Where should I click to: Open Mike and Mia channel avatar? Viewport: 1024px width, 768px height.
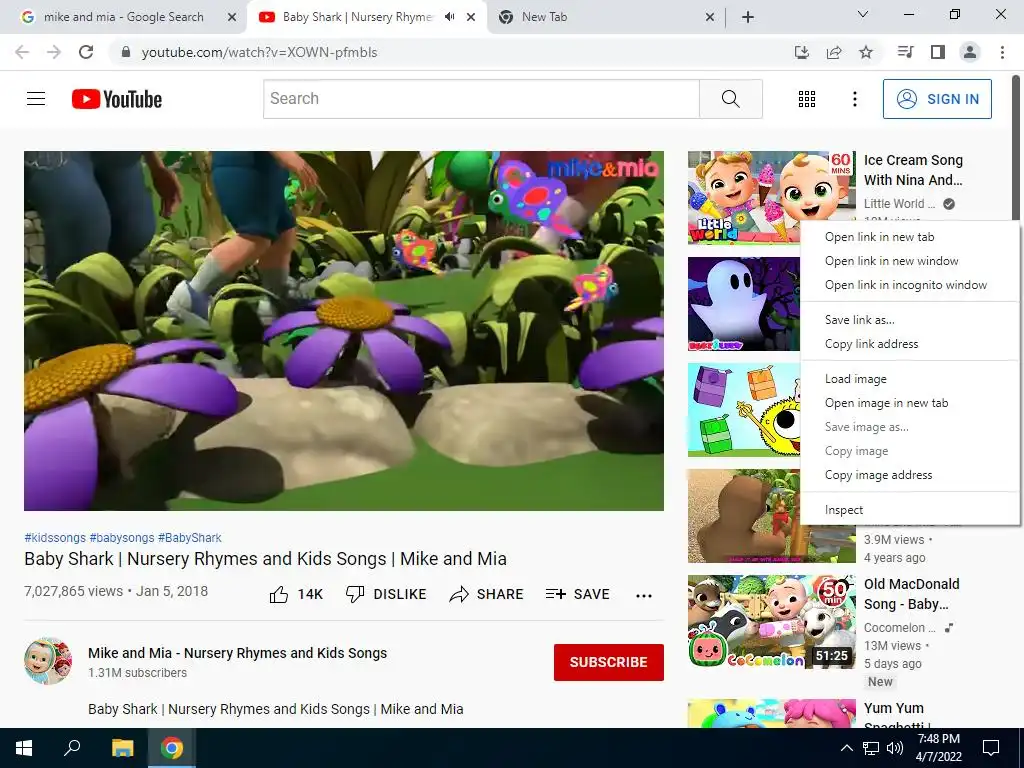pos(48,661)
